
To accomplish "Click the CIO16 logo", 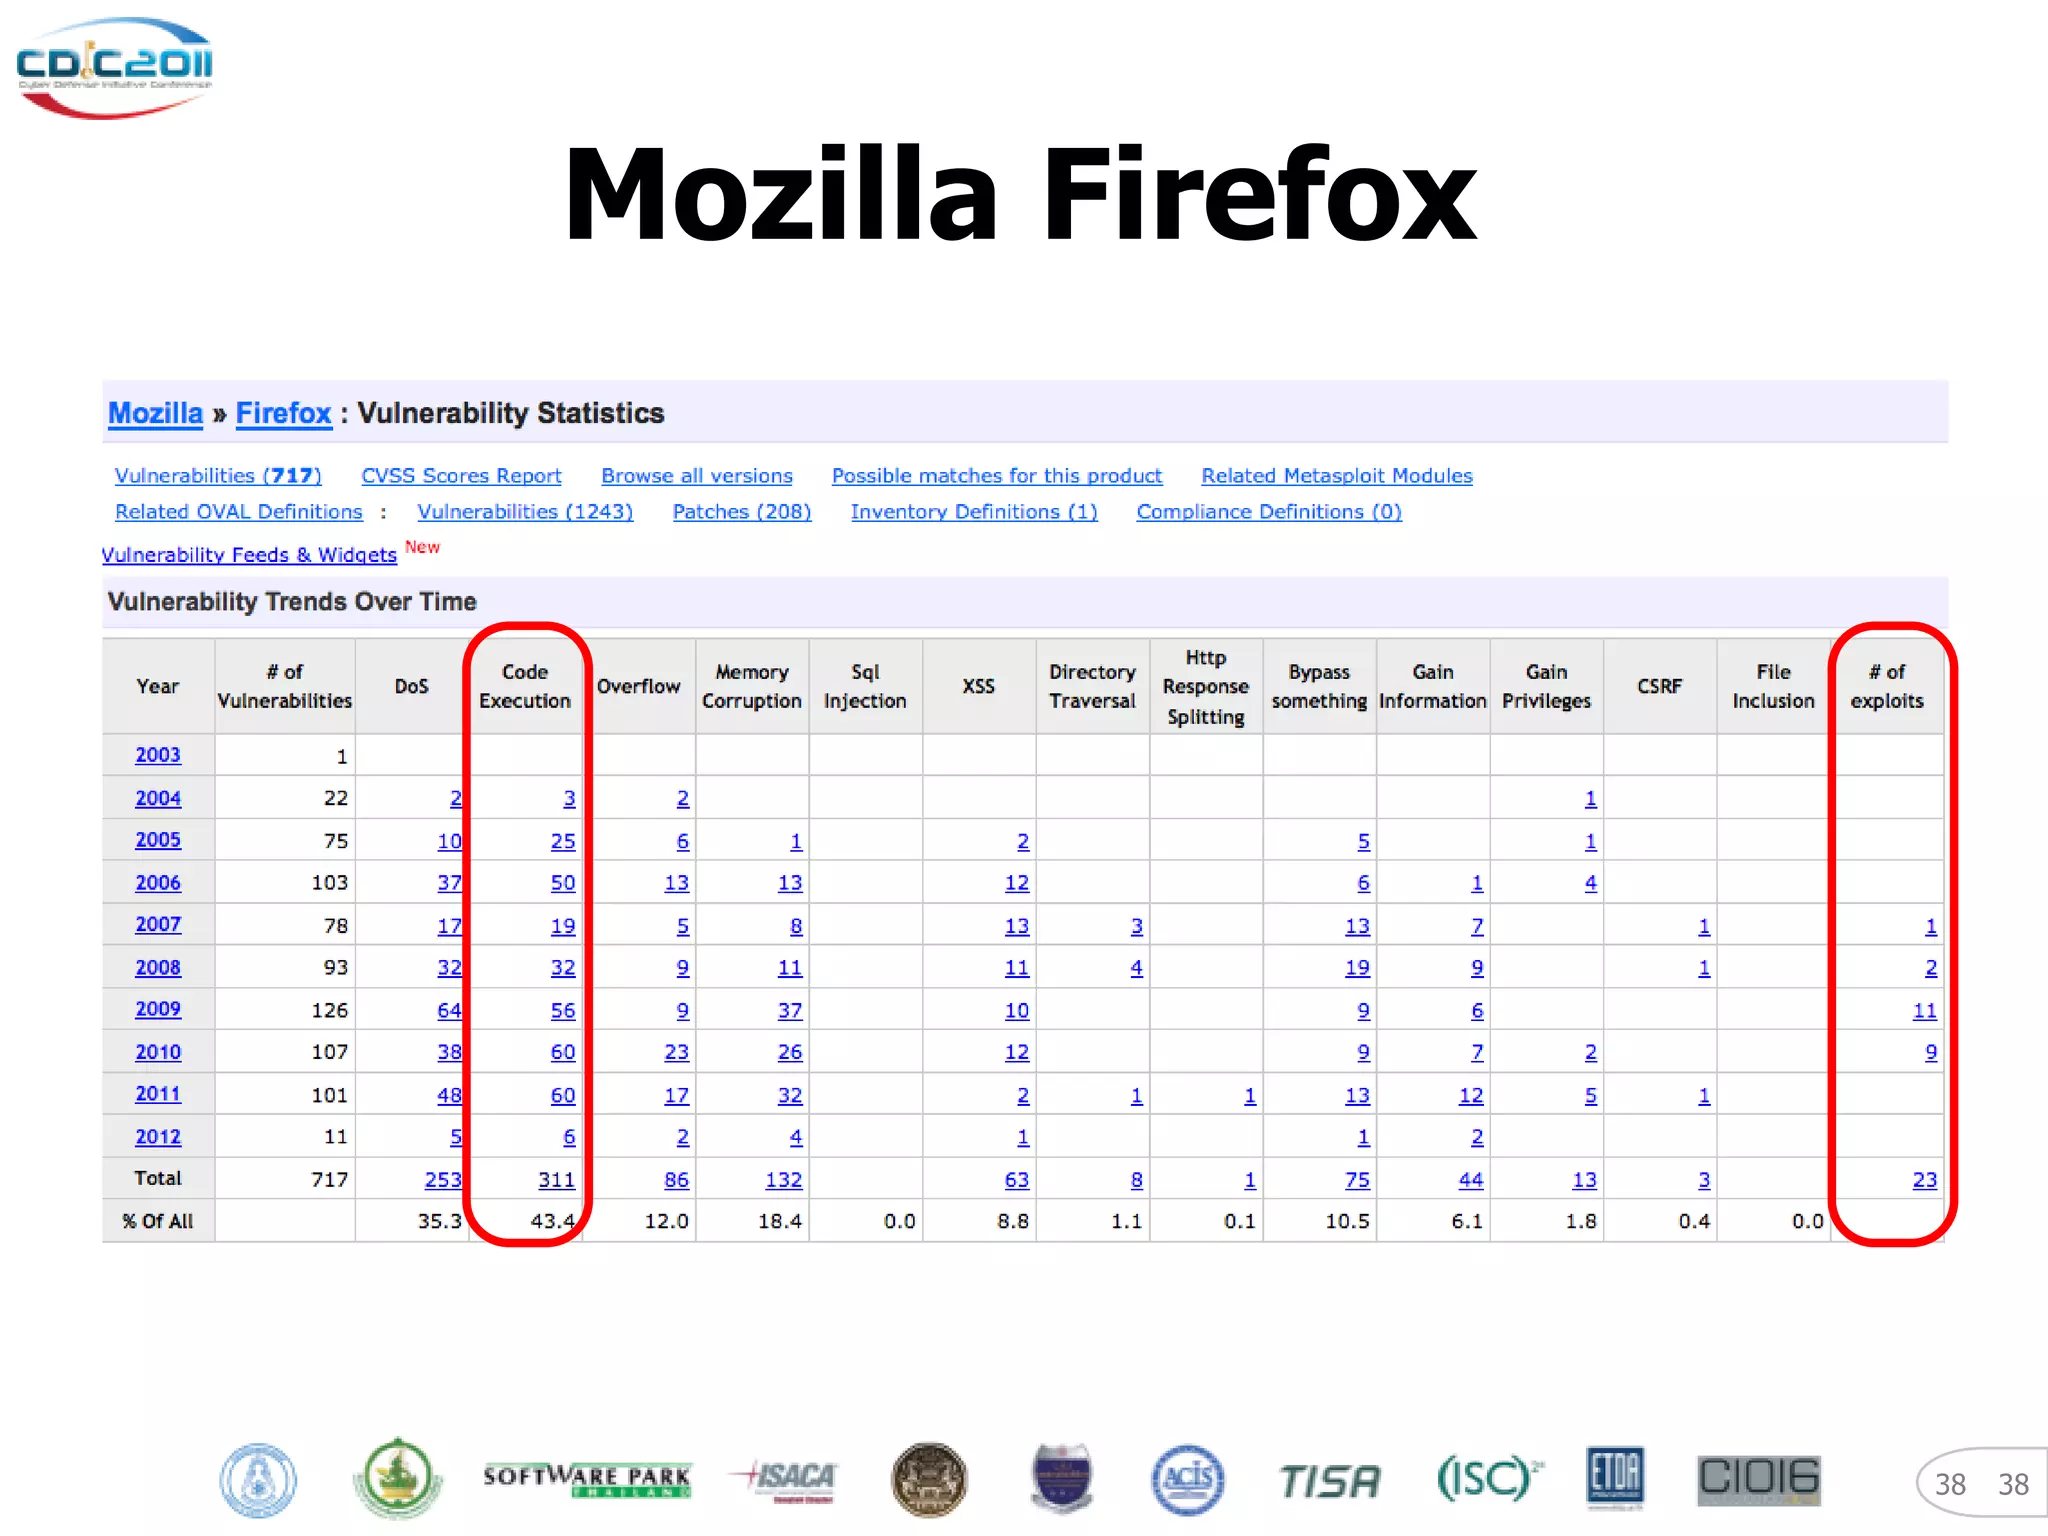I will coord(1759,1480).
